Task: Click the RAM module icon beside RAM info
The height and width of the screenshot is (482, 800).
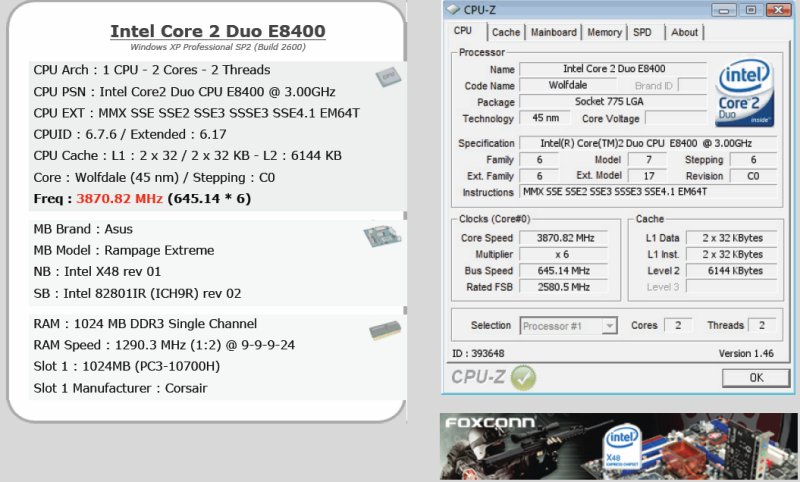Action: (x=385, y=331)
